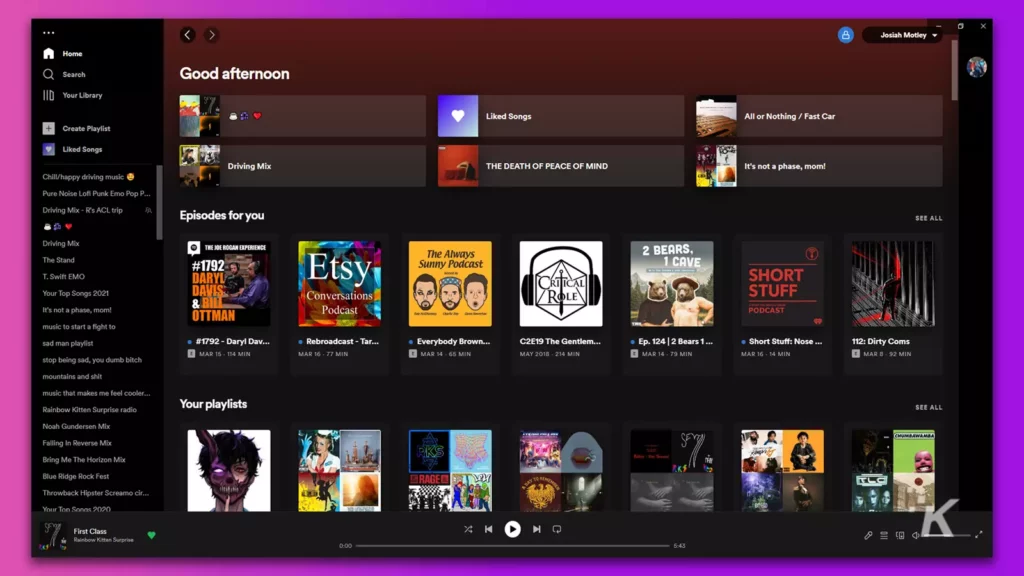Image resolution: width=1024 pixels, height=576 pixels.
Task: Click the Create Playlist icon
Action: [x=49, y=127]
